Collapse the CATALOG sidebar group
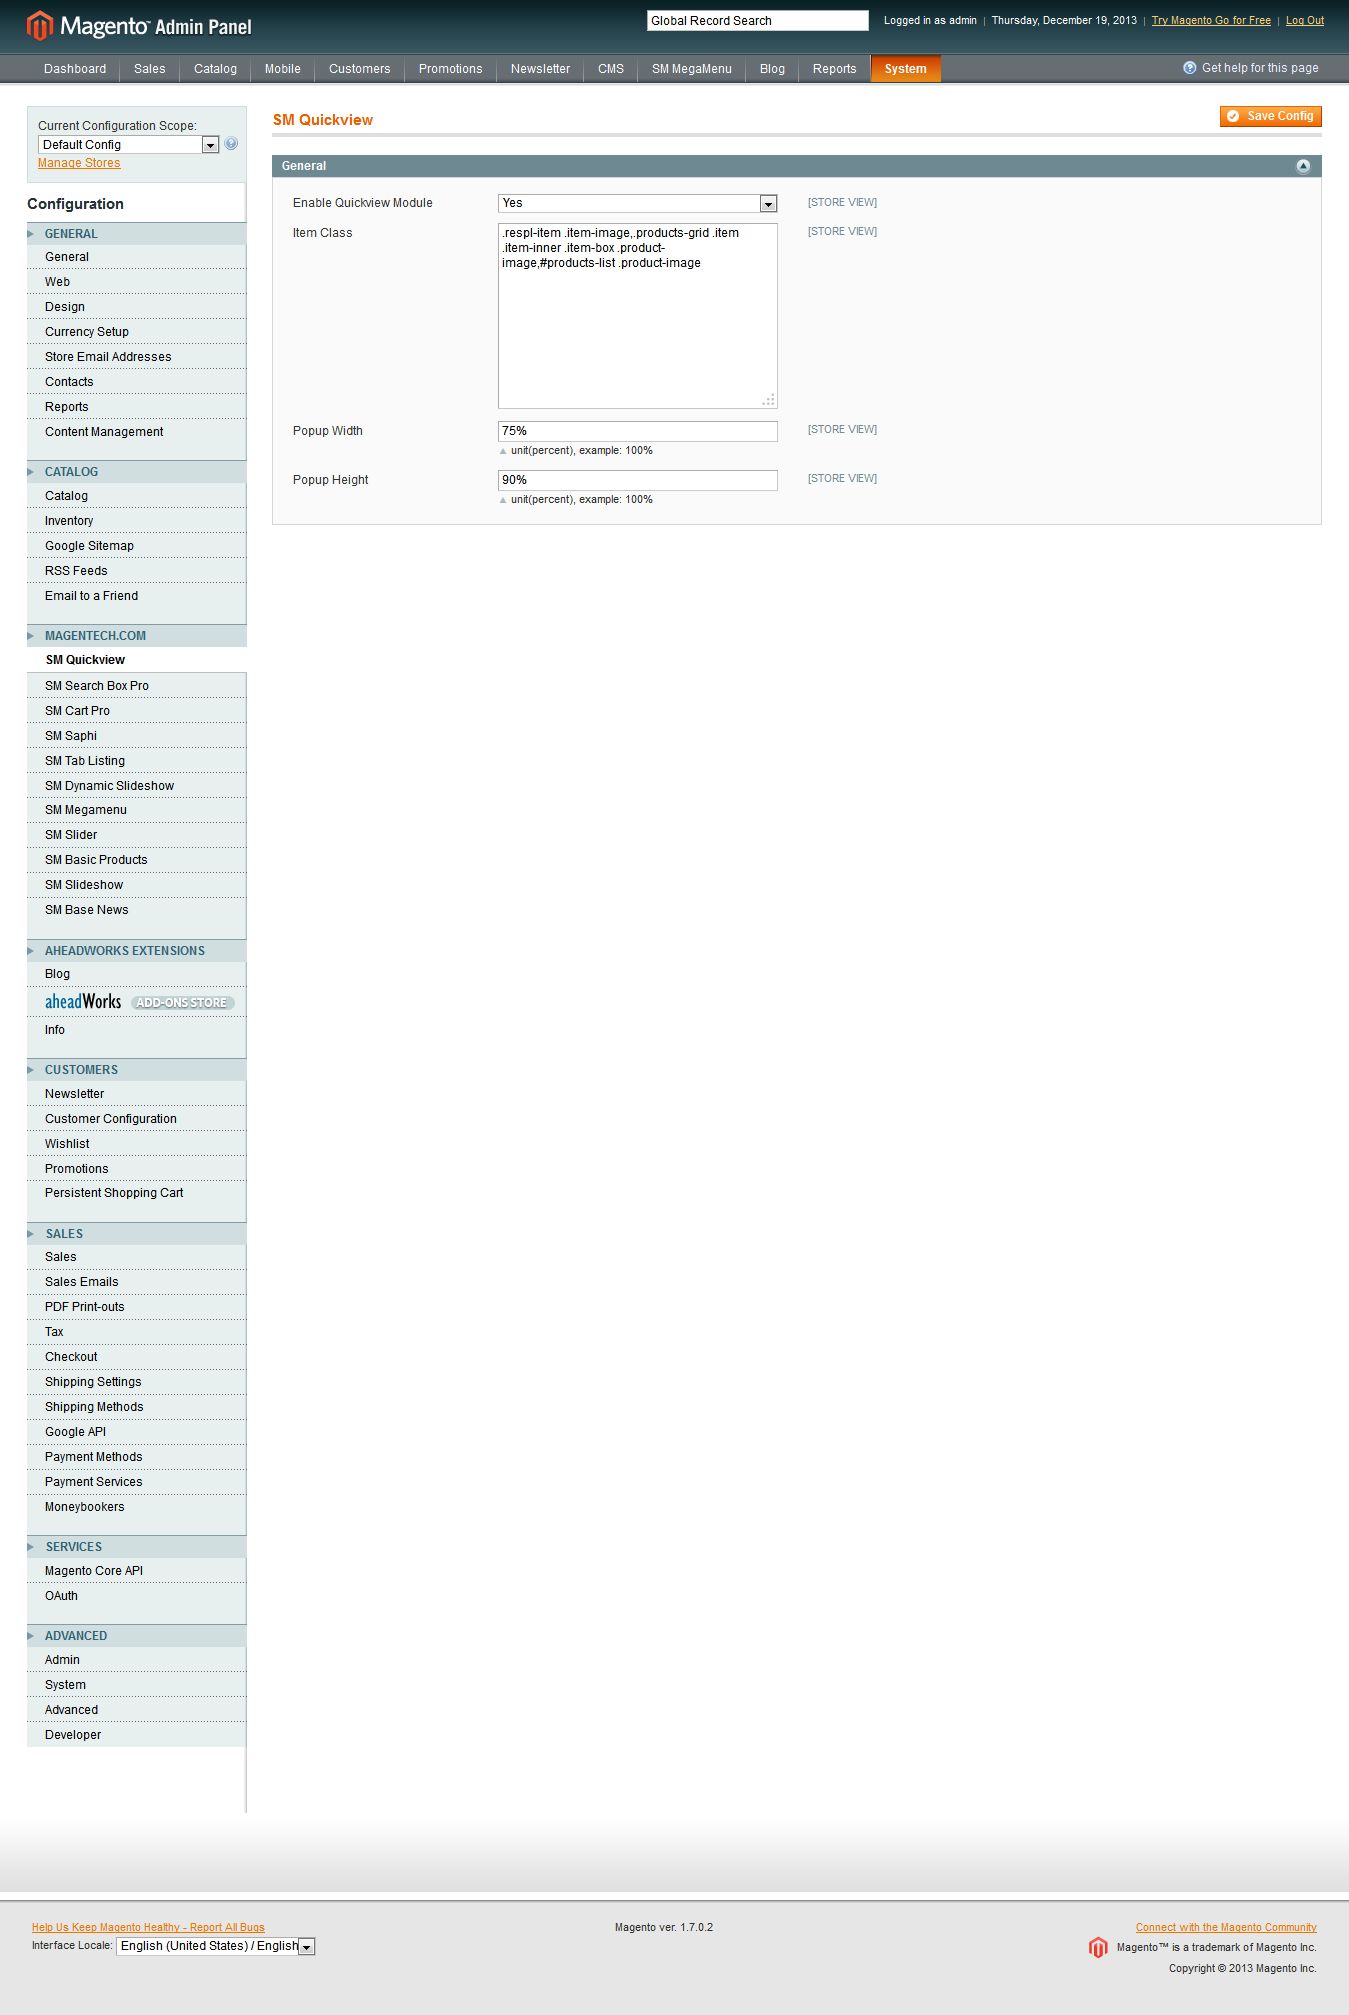Image resolution: width=1349 pixels, height=2015 pixels. [136, 472]
